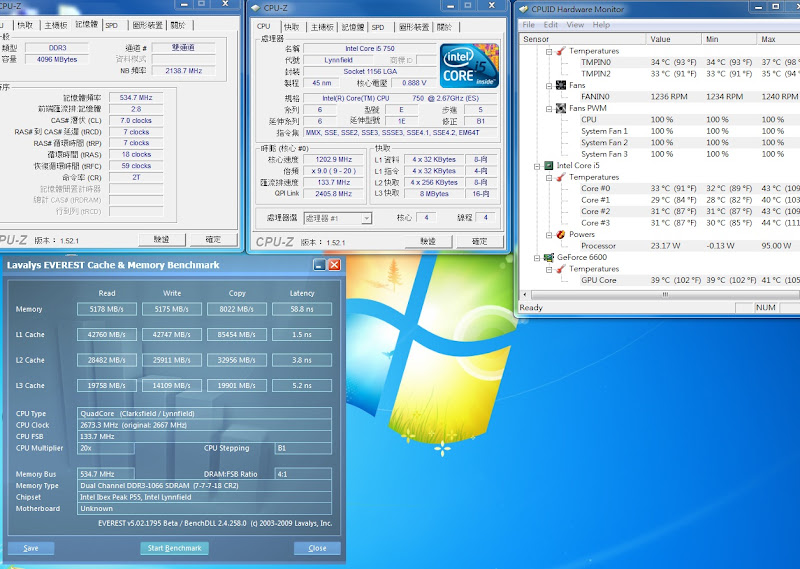Image resolution: width=800 pixels, height=569 pixels.
Task: Click the Memory Read value 5178 MB/s
Action: coord(107,309)
